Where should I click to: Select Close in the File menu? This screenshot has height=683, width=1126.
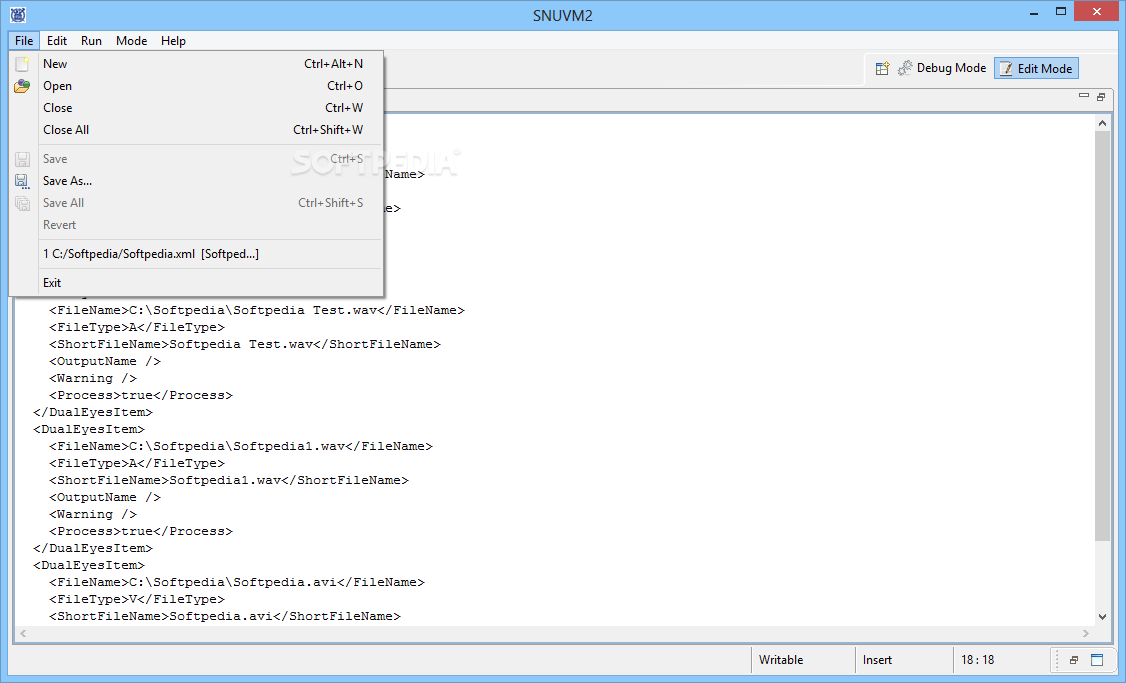[x=196, y=108]
